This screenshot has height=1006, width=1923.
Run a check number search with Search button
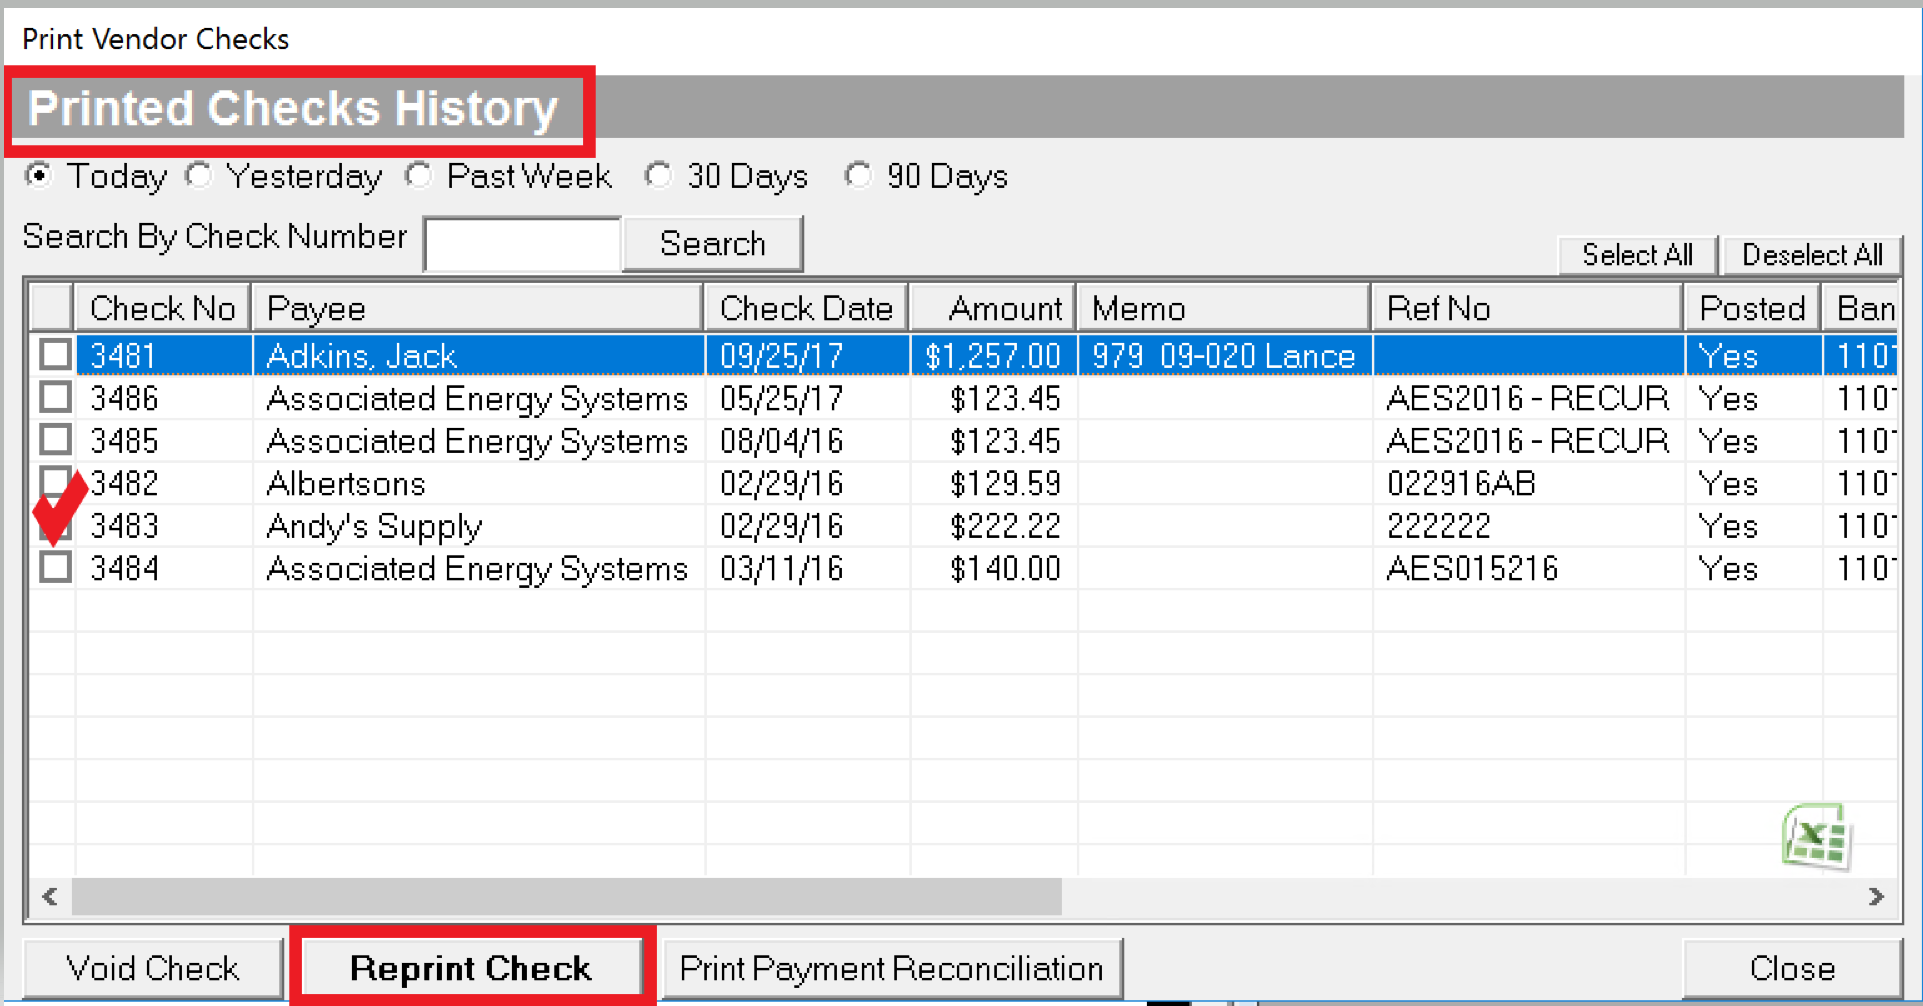pyautogui.click(x=712, y=243)
